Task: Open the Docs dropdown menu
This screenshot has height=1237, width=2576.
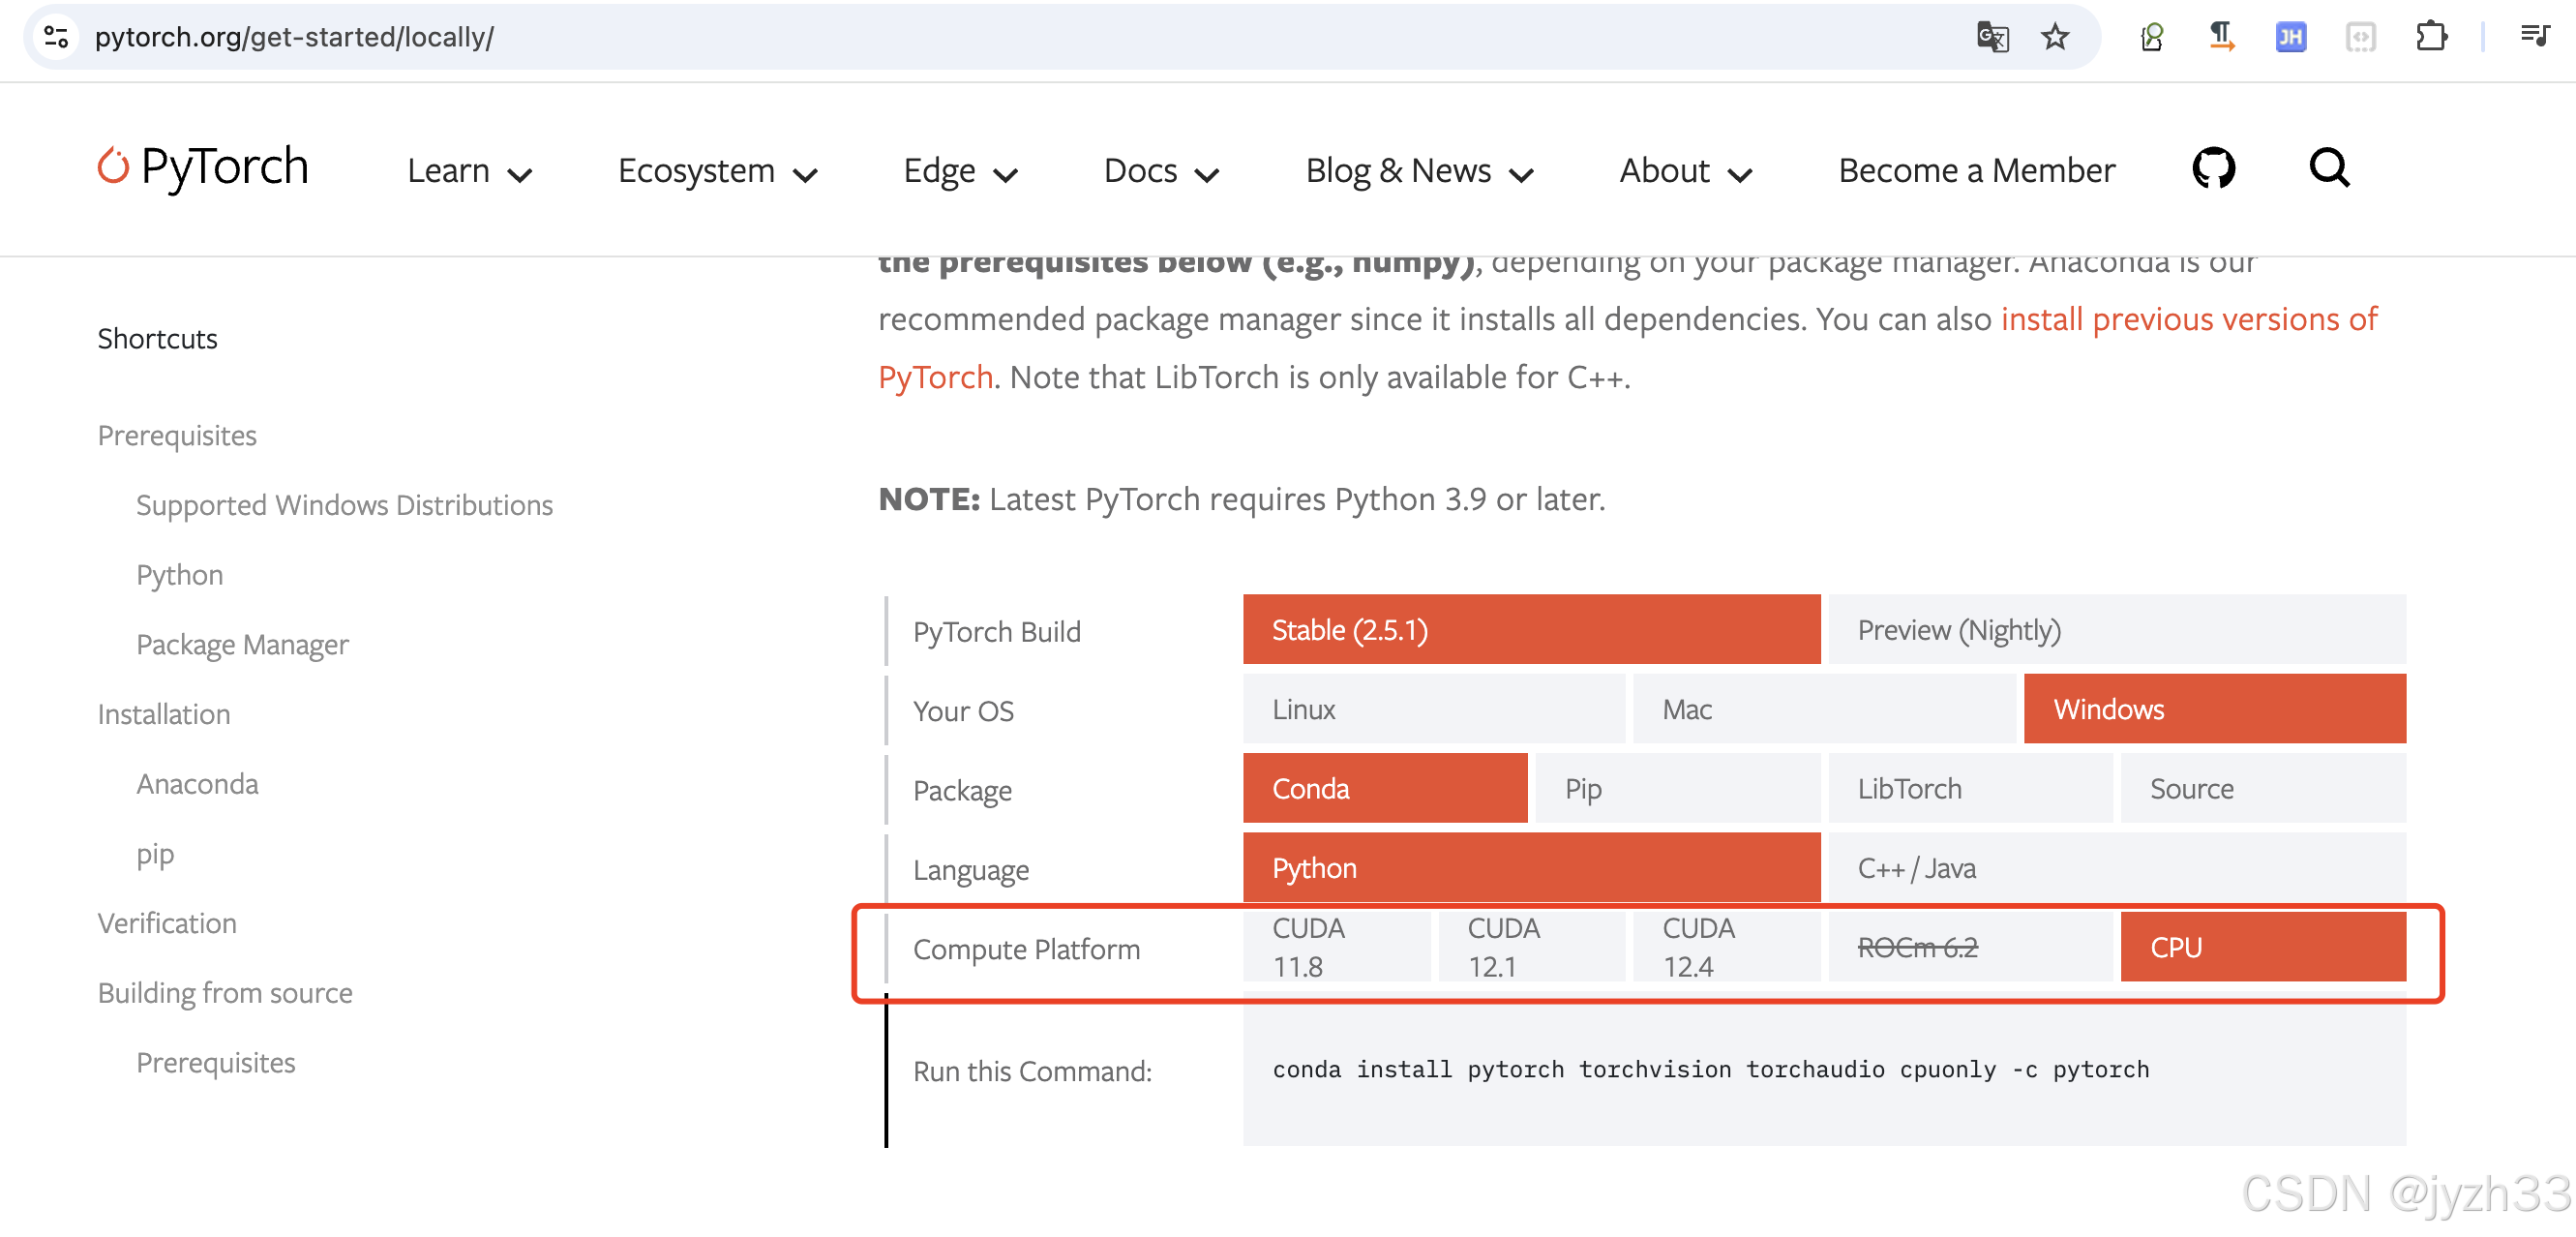Action: [1160, 171]
